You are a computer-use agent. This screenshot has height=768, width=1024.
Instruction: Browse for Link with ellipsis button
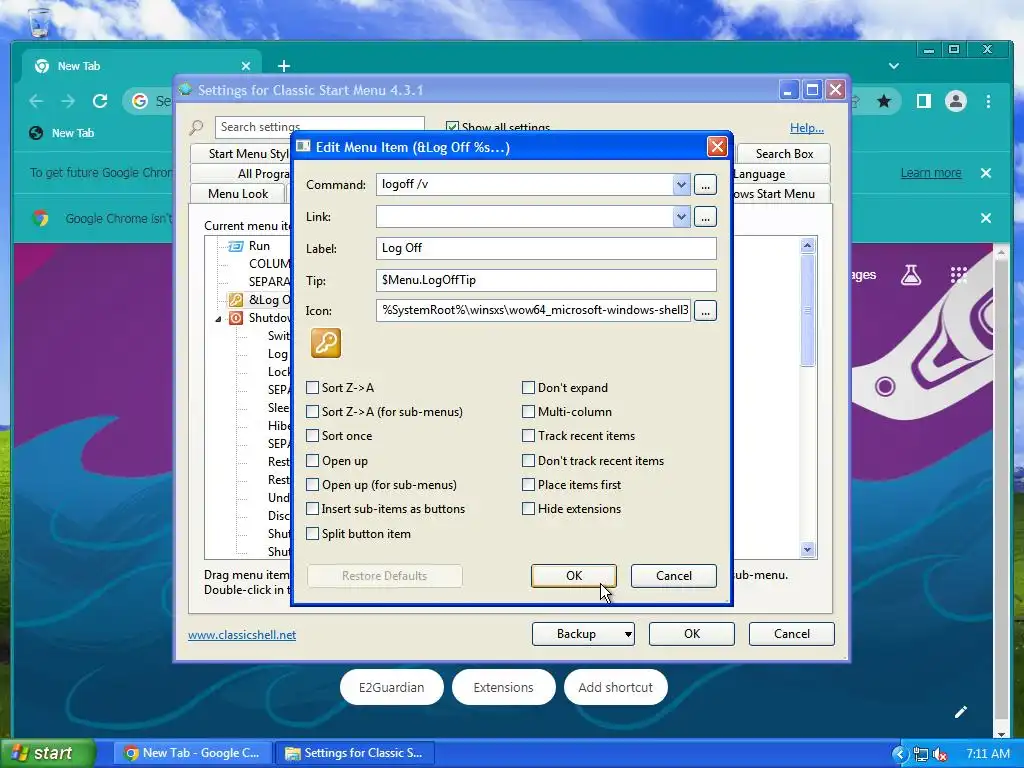[705, 217]
